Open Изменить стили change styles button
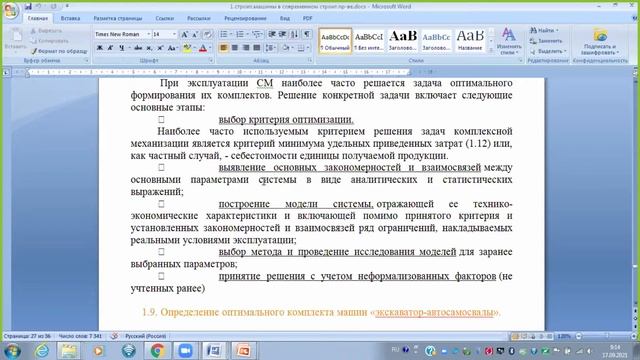Image resolution: width=640 pixels, height=360 pixels. point(509,41)
